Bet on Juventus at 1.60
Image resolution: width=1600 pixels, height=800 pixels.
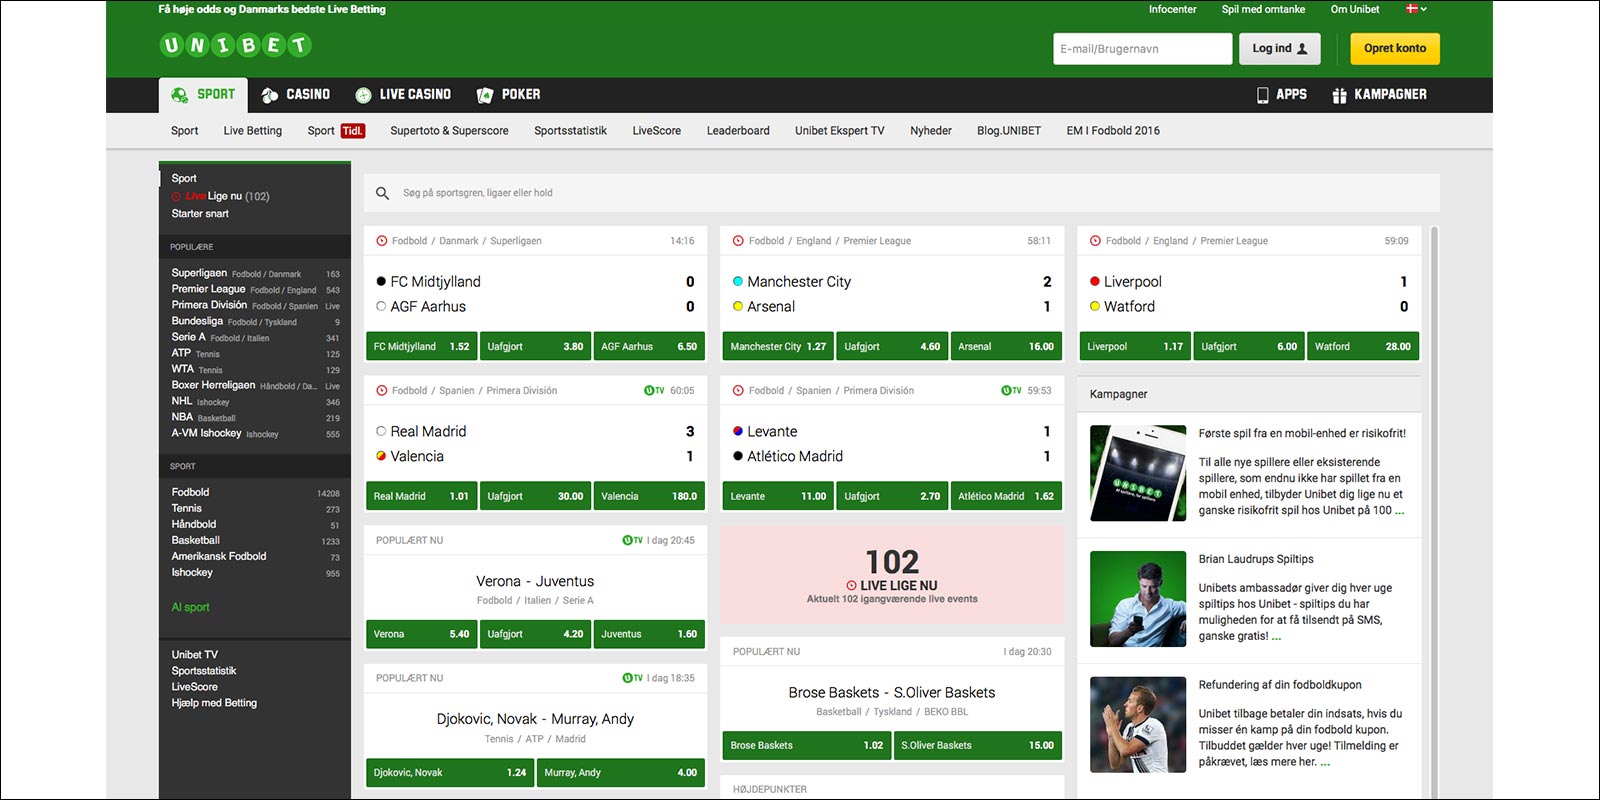coord(649,634)
